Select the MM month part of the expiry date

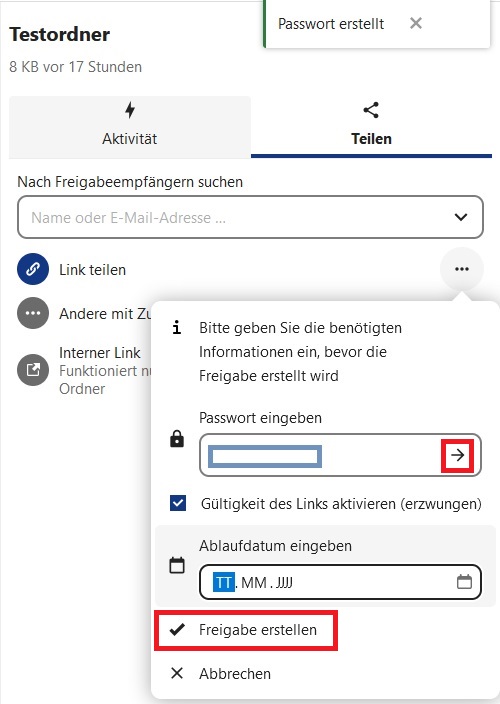[x=254, y=583]
